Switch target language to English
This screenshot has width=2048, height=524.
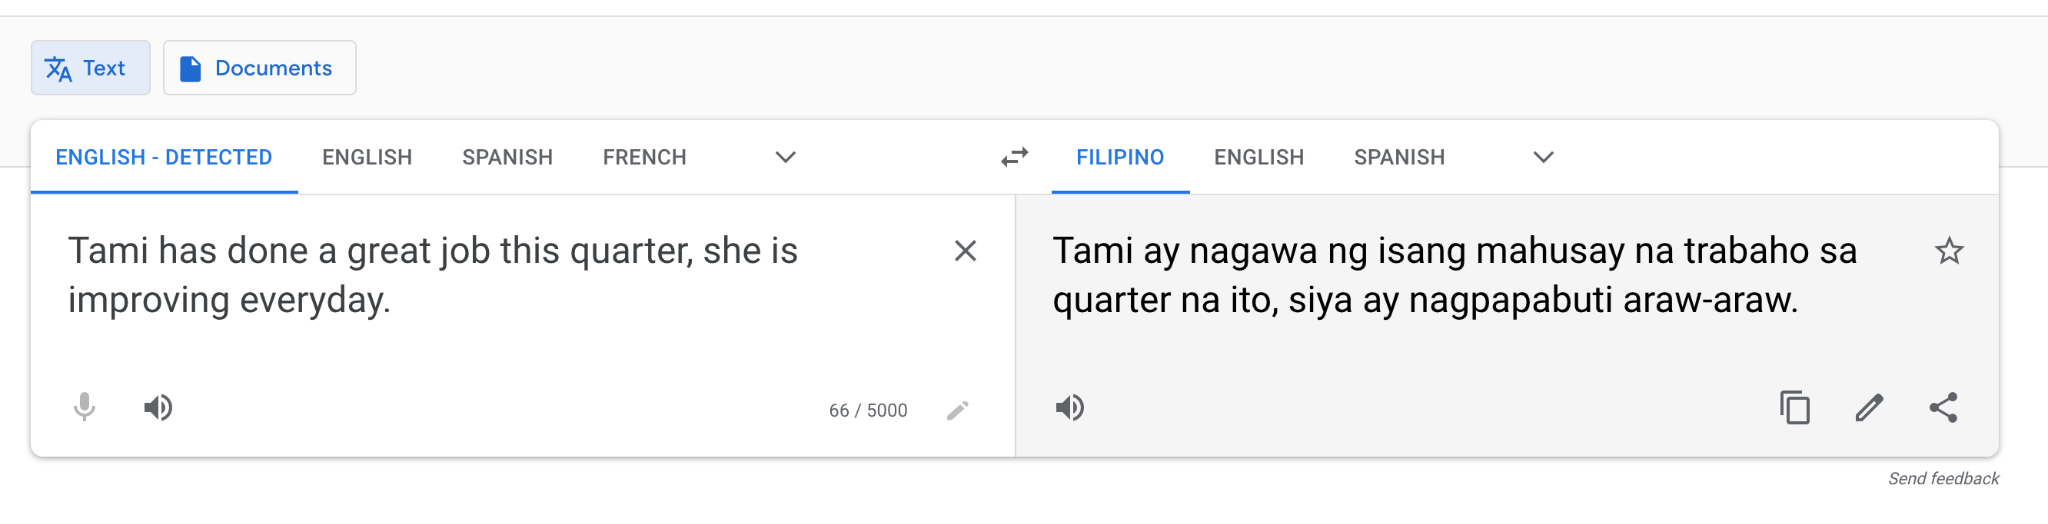(x=1259, y=157)
